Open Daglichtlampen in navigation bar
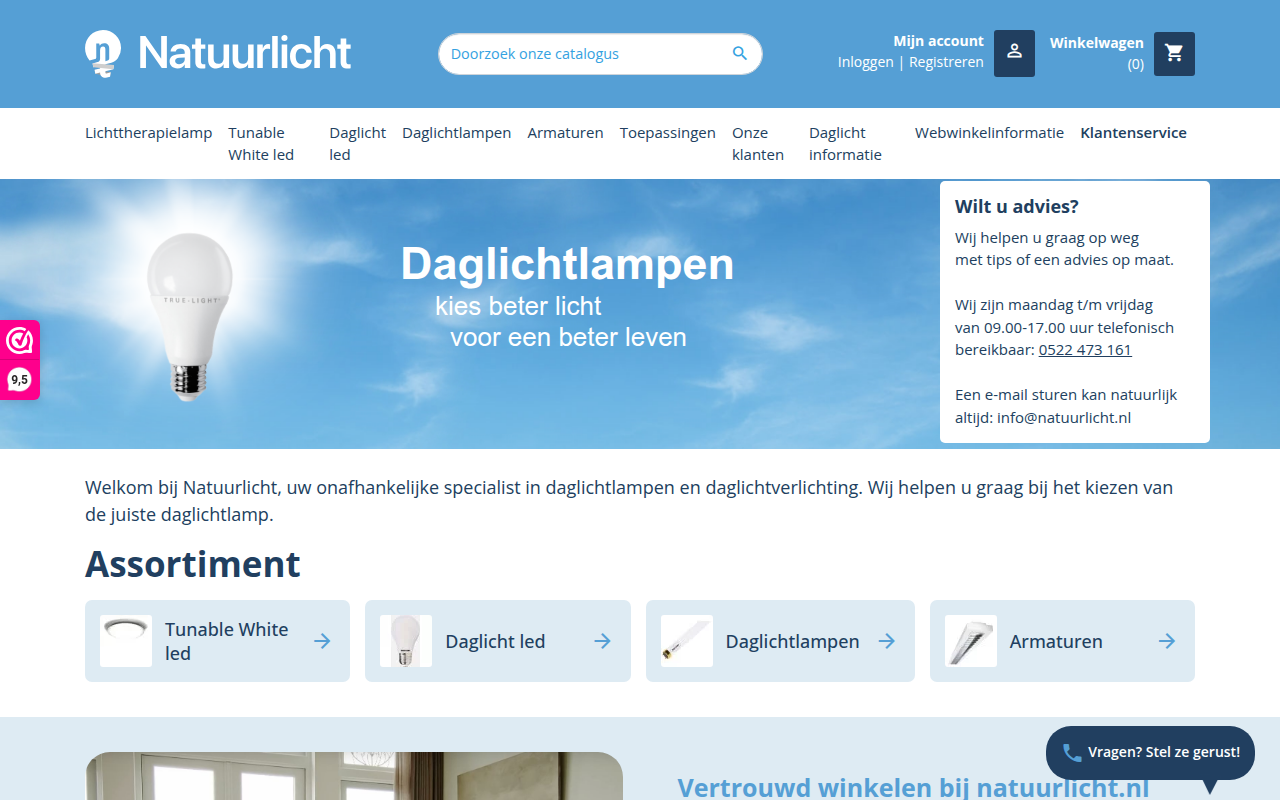 point(457,133)
